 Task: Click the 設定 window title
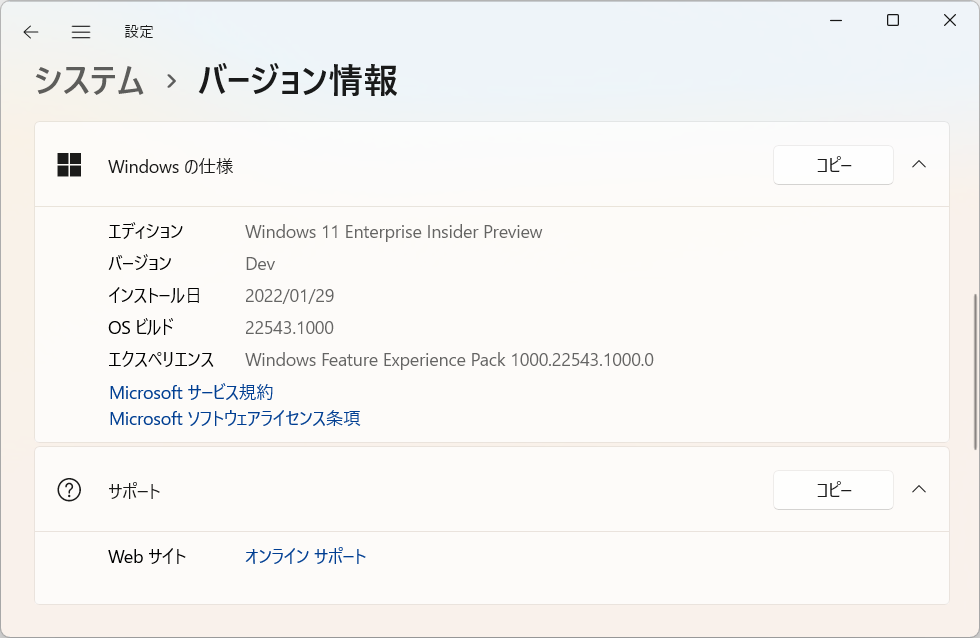139,32
